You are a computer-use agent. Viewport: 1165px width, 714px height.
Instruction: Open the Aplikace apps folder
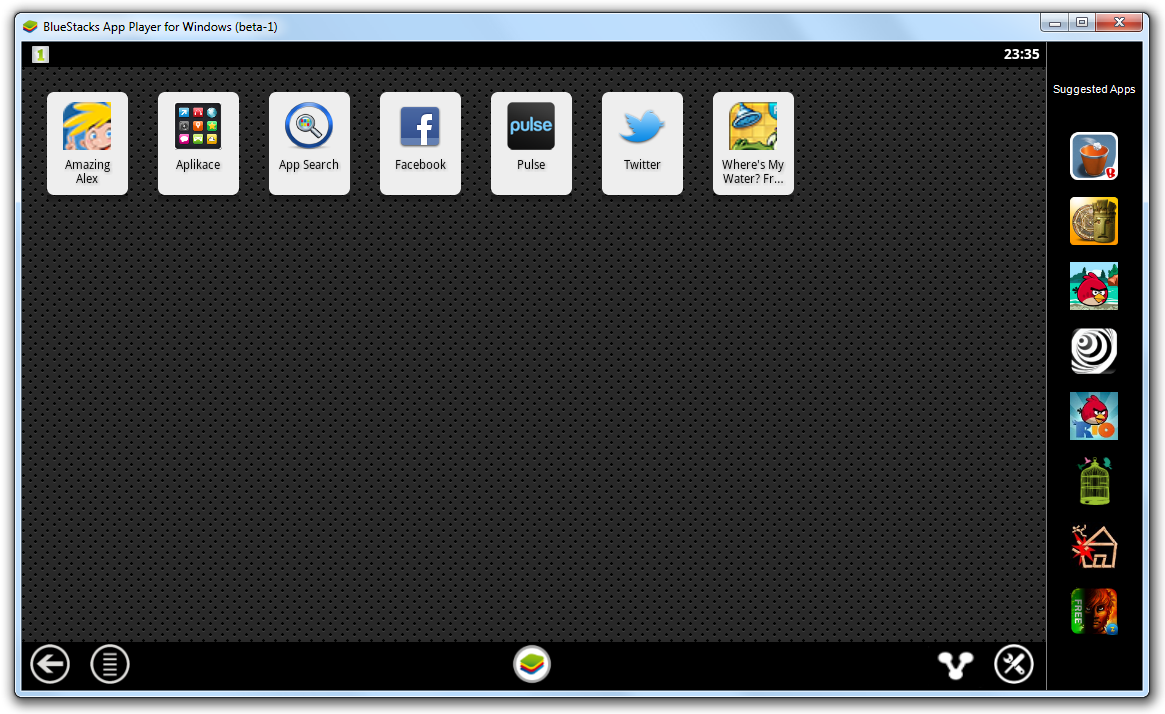[x=198, y=143]
